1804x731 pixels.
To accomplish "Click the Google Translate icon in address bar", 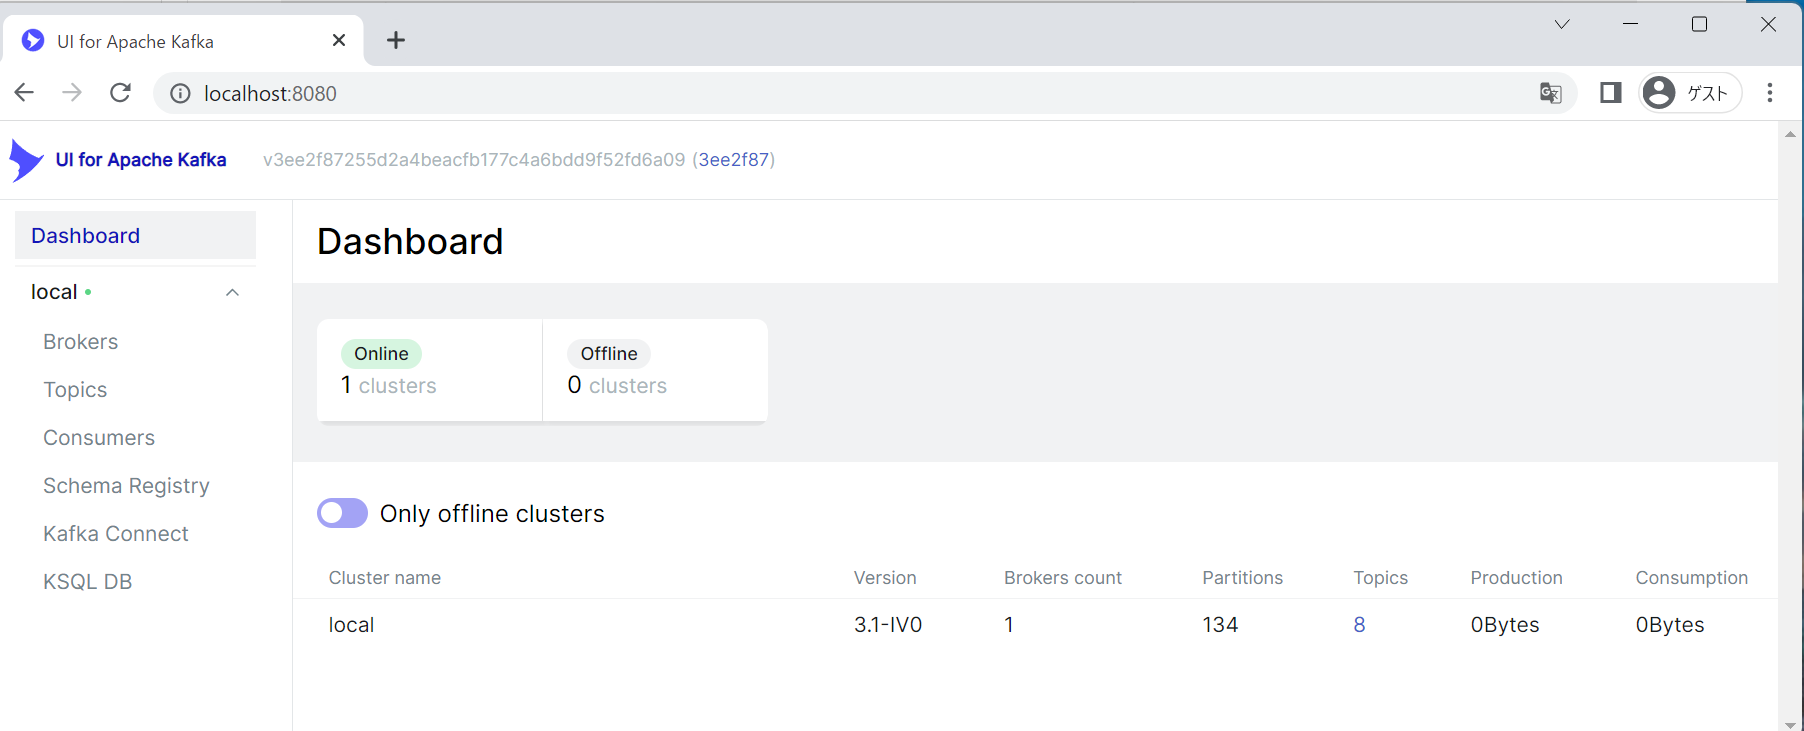I will click(x=1550, y=93).
